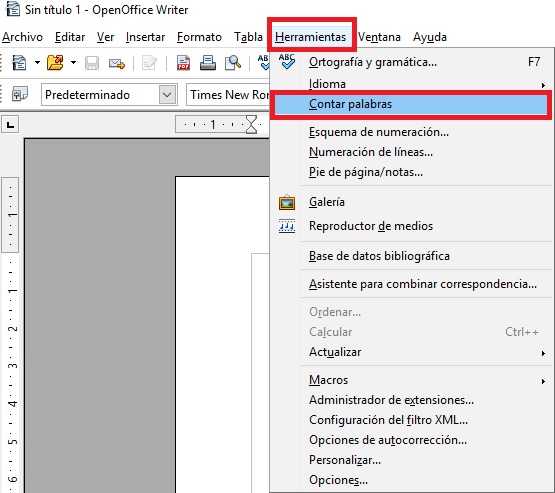Open Numeración de líneas
This screenshot has height=493, width=555.
pyautogui.click(x=411, y=152)
